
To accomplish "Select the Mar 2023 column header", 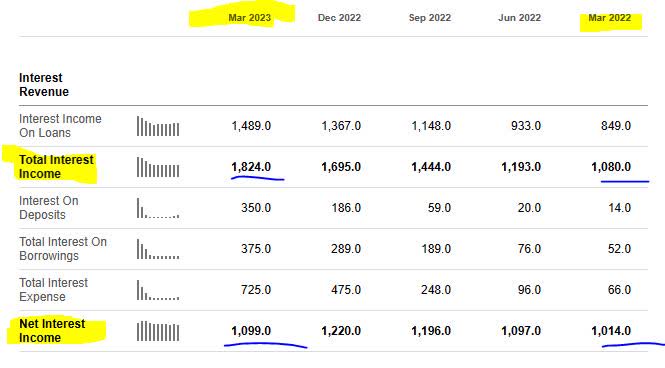I will pos(249,18).
